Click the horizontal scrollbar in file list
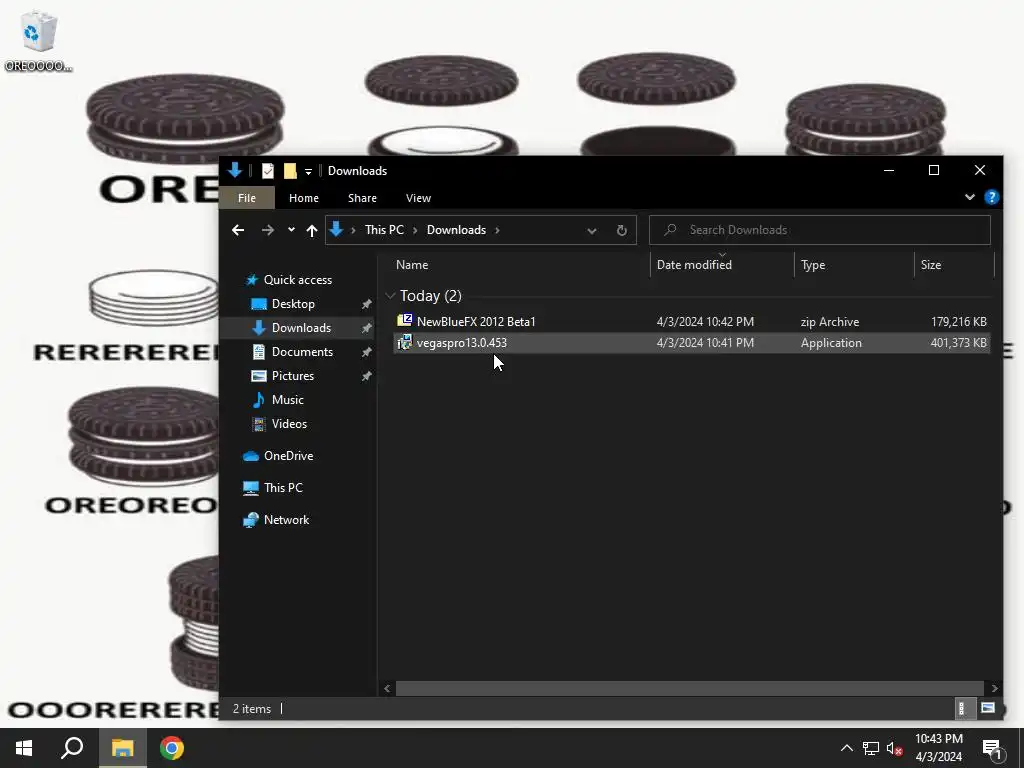 pyautogui.click(x=690, y=688)
